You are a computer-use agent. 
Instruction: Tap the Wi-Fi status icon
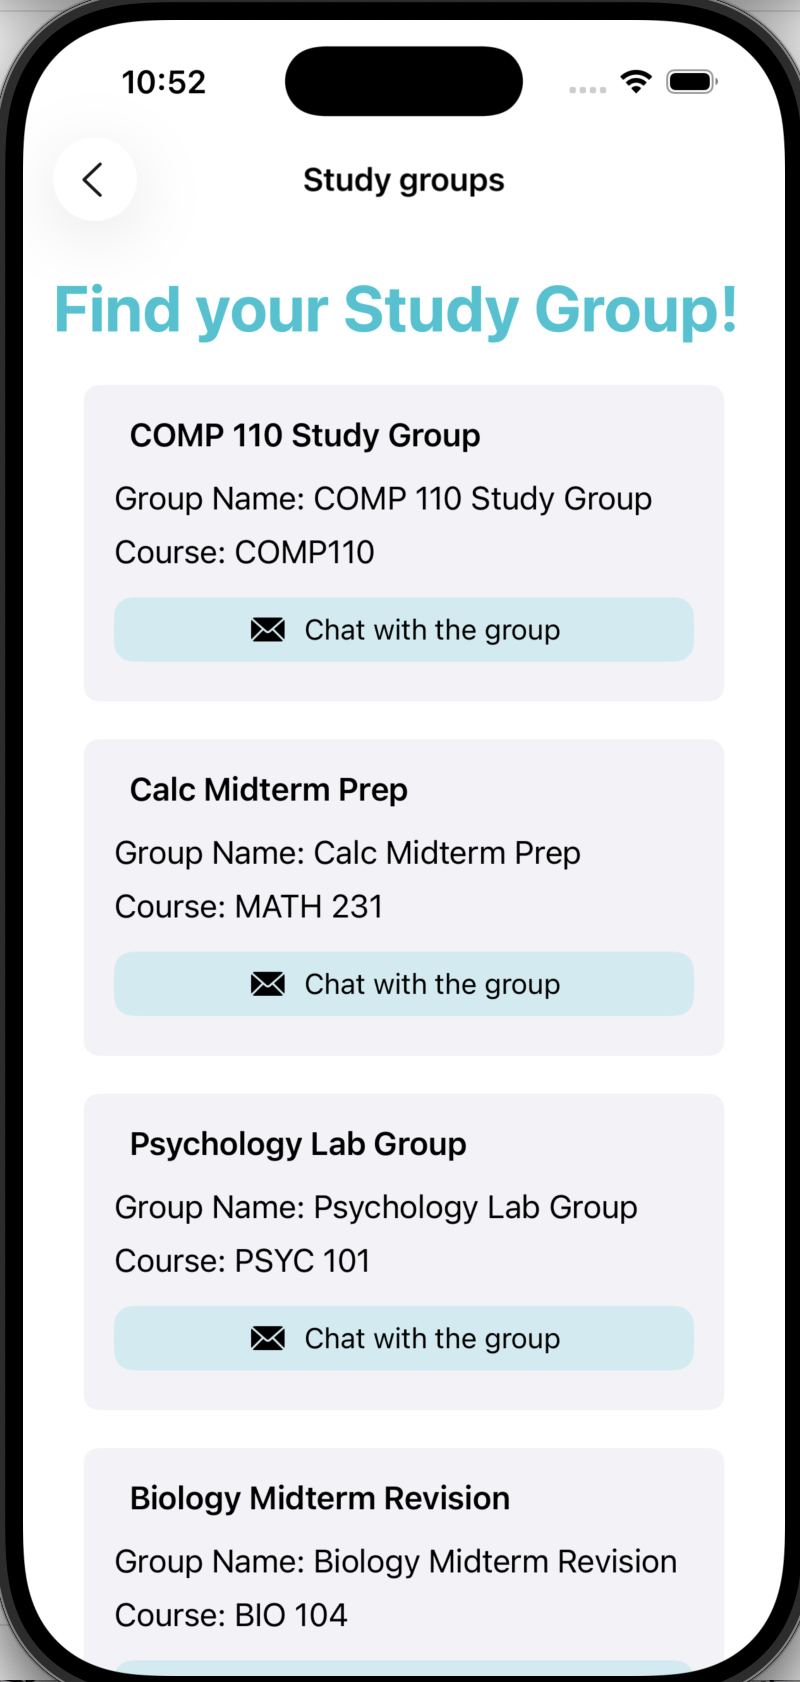pyautogui.click(x=636, y=82)
